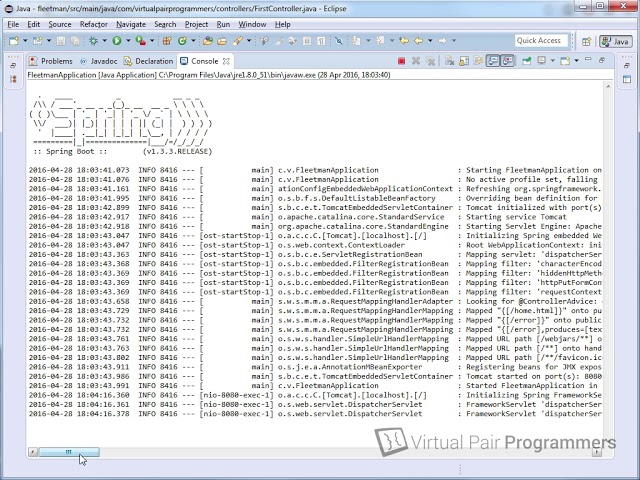The image size is (640, 480).
Task: Click the New Java Package icon
Action: pos(167,40)
